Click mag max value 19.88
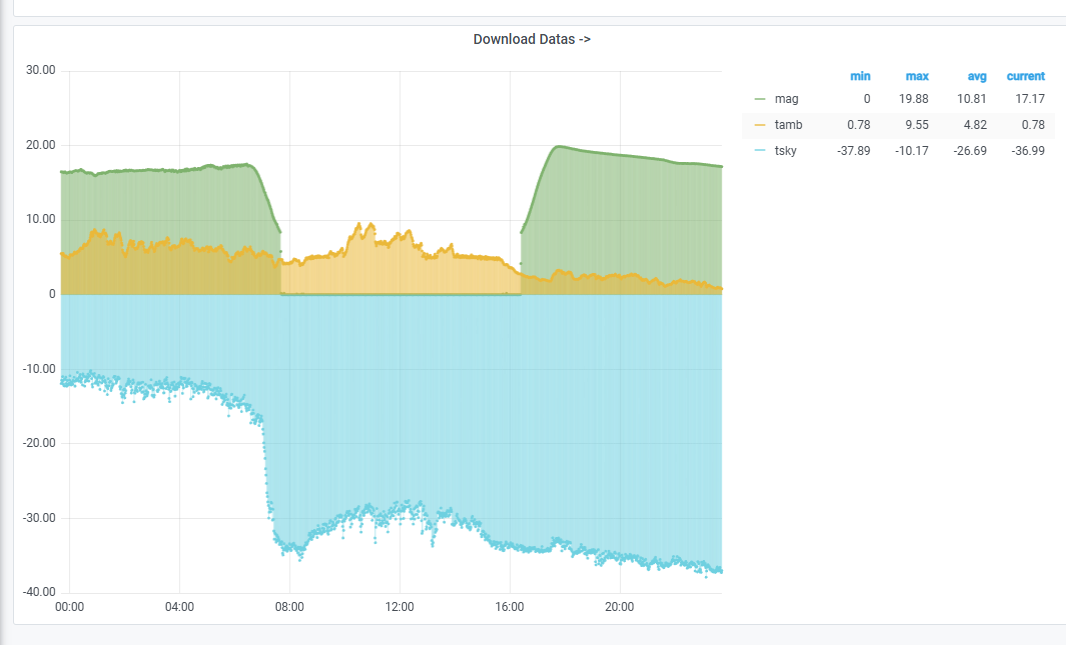Viewport: 1066px width, 645px height. (x=914, y=99)
